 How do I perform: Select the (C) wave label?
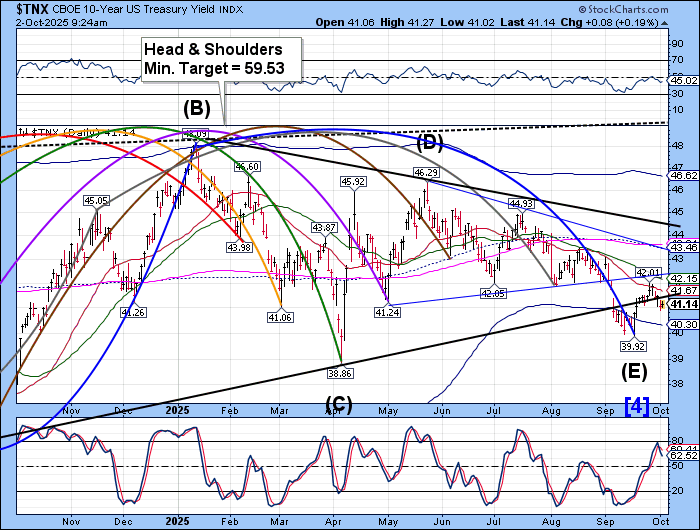point(340,407)
